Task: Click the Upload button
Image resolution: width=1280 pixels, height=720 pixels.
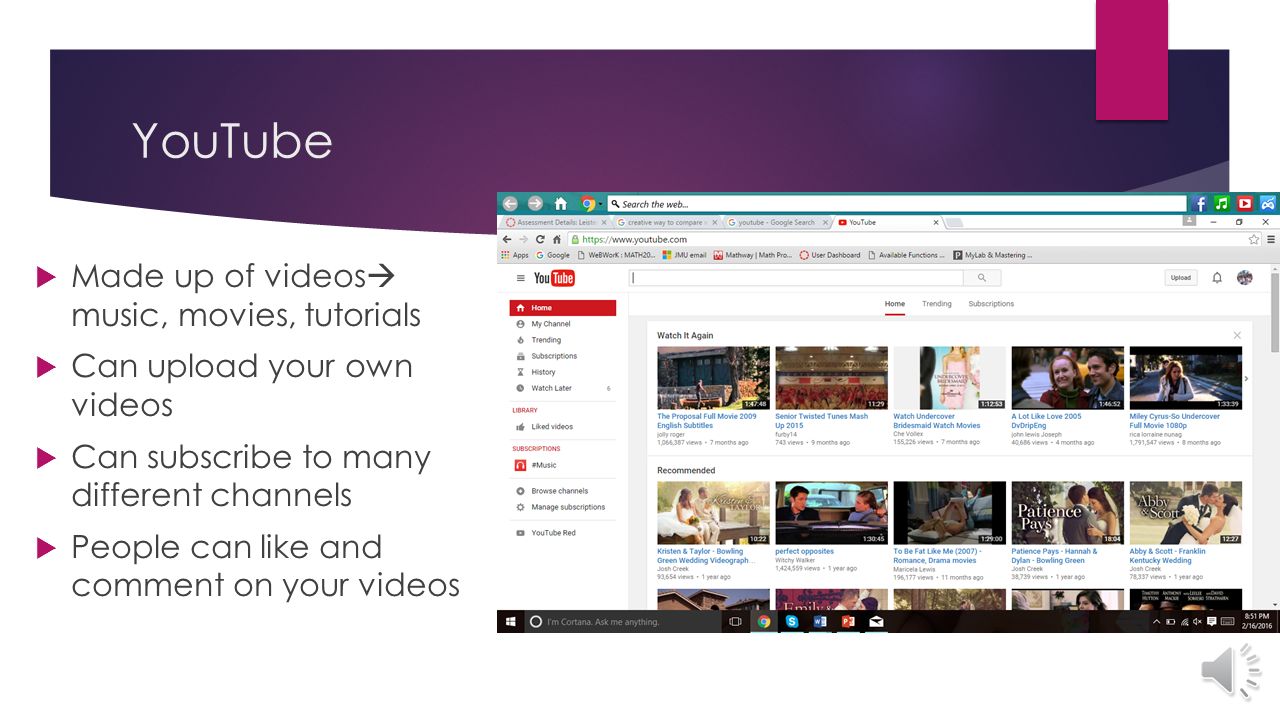Action: (x=1181, y=278)
